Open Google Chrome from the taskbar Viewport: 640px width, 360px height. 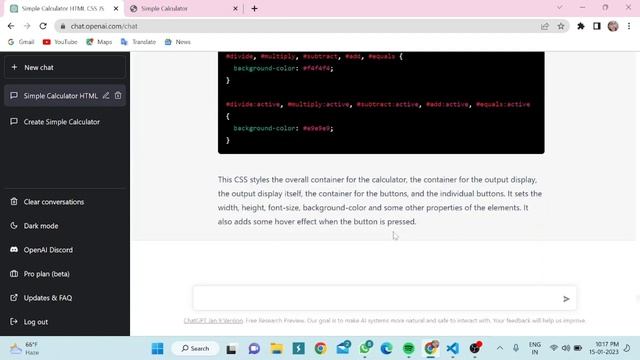(x=320, y=349)
